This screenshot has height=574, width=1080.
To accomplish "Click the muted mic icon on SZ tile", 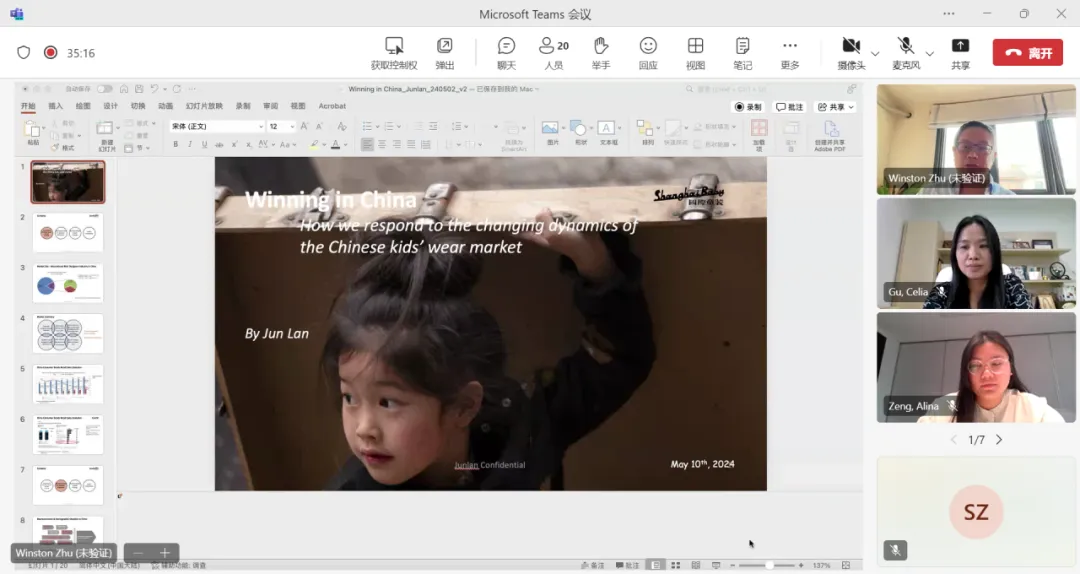I will point(895,550).
